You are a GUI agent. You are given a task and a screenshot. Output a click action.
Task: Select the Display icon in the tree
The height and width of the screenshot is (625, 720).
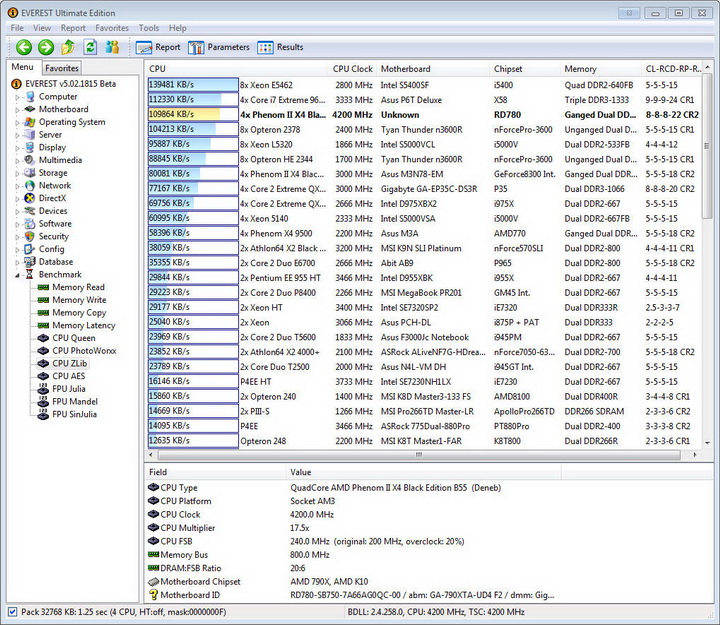point(30,147)
